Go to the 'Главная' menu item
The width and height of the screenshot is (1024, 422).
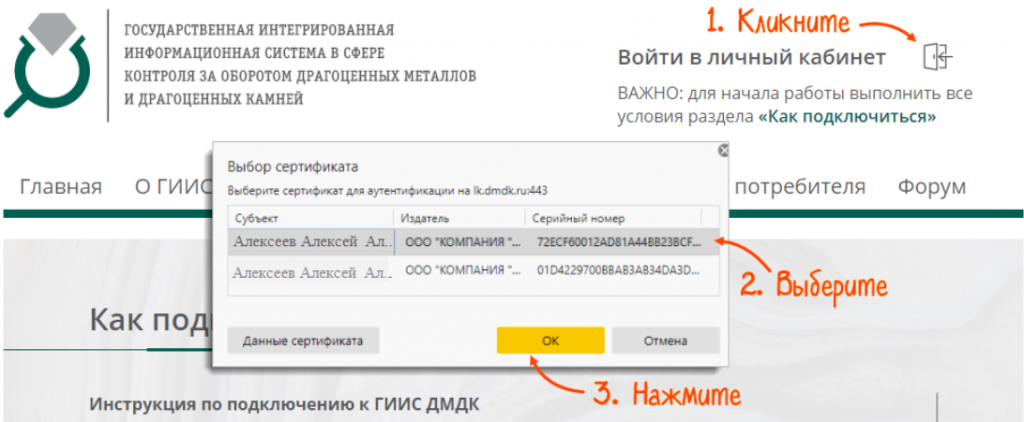click(x=61, y=187)
